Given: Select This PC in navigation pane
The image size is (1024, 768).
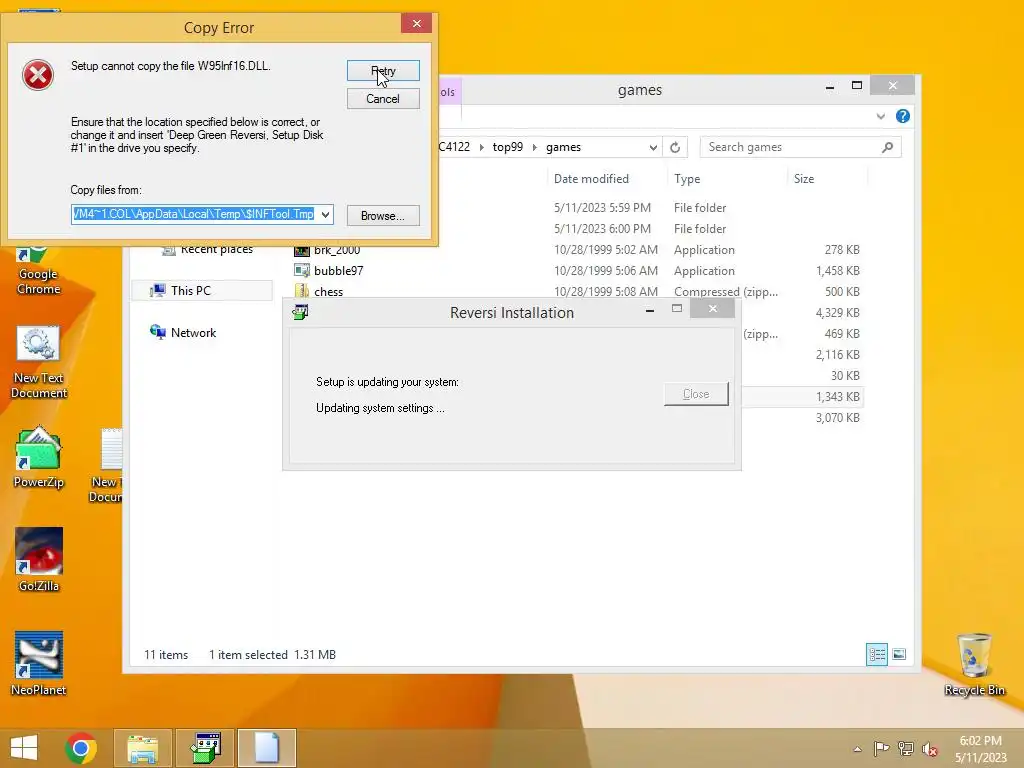Looking at the screenshot, I should pos(202,291).
